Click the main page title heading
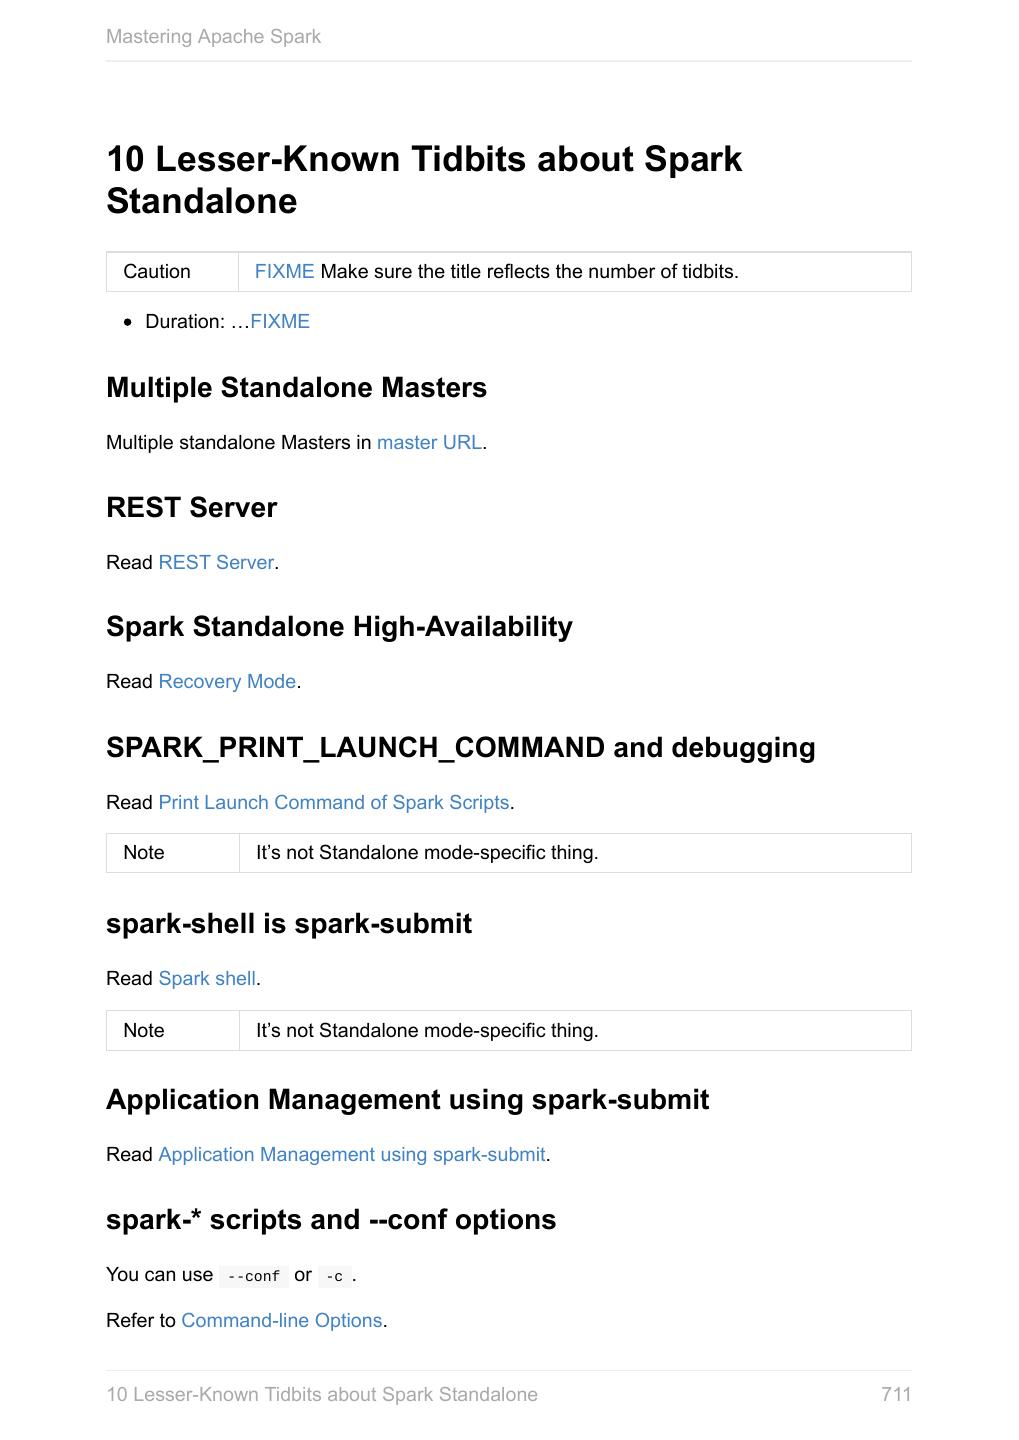The width and height of the screenshot is (1019, 1440). coord(424,180)
